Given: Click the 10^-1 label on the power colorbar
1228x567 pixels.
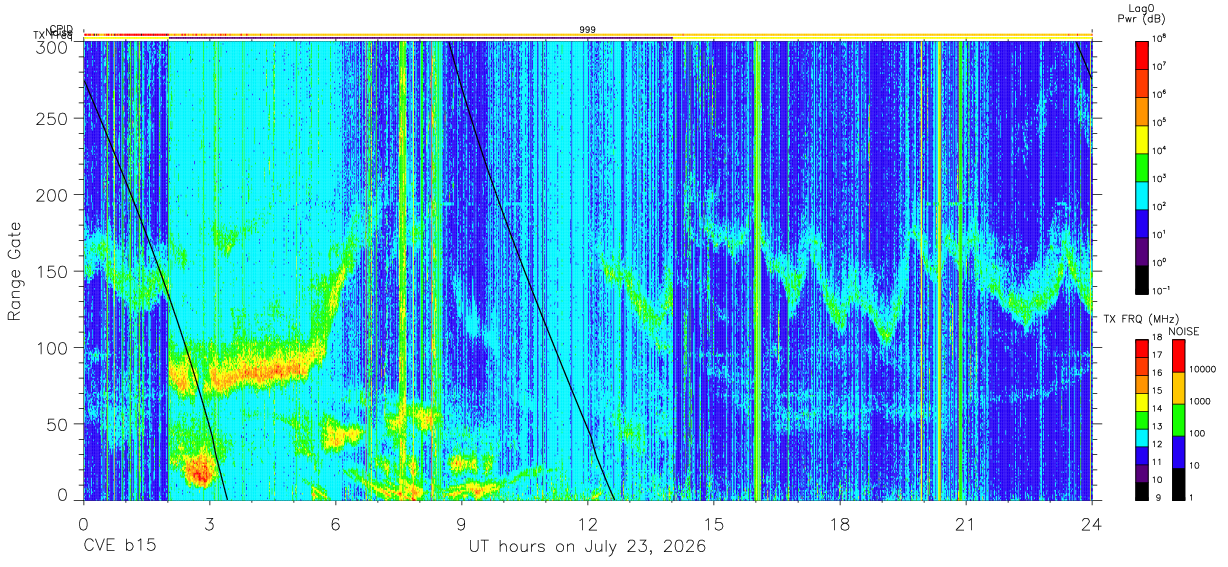Looking at the screenshot, I should (1159, 290).
